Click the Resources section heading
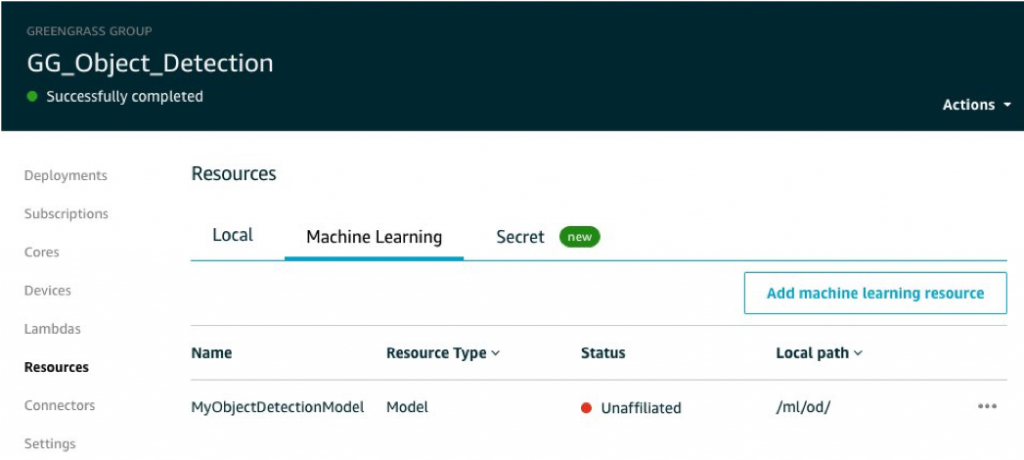 click(x=234, y=174)
